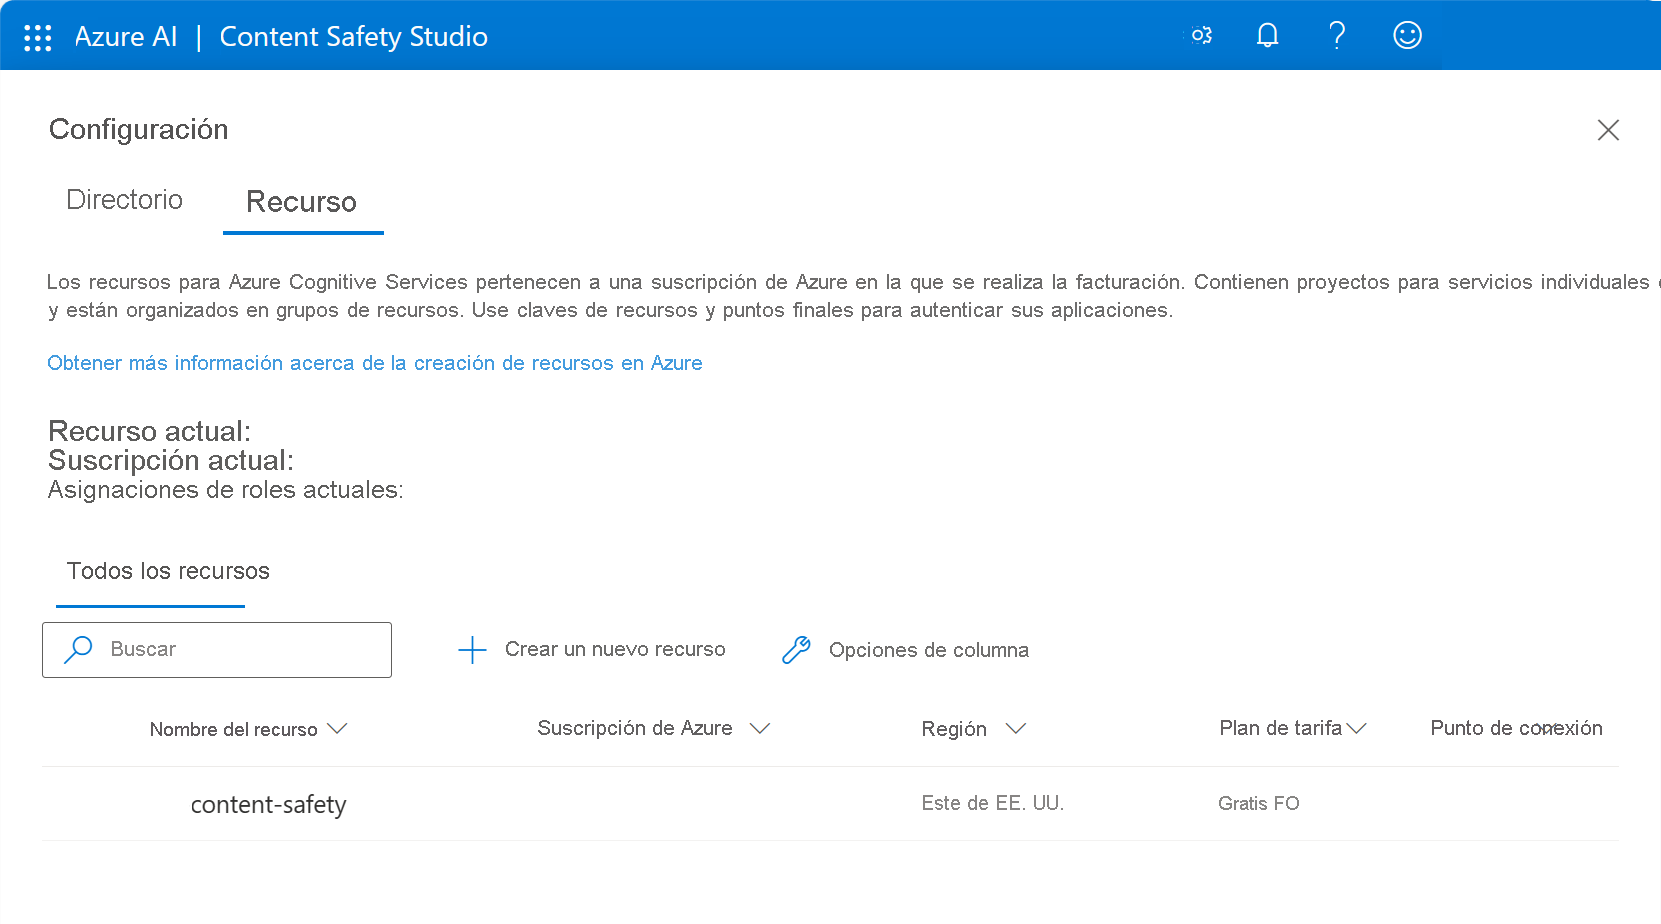Screen dimensions: 1661x924
Task: Expand the Región column chevron
Action: 1016,728
